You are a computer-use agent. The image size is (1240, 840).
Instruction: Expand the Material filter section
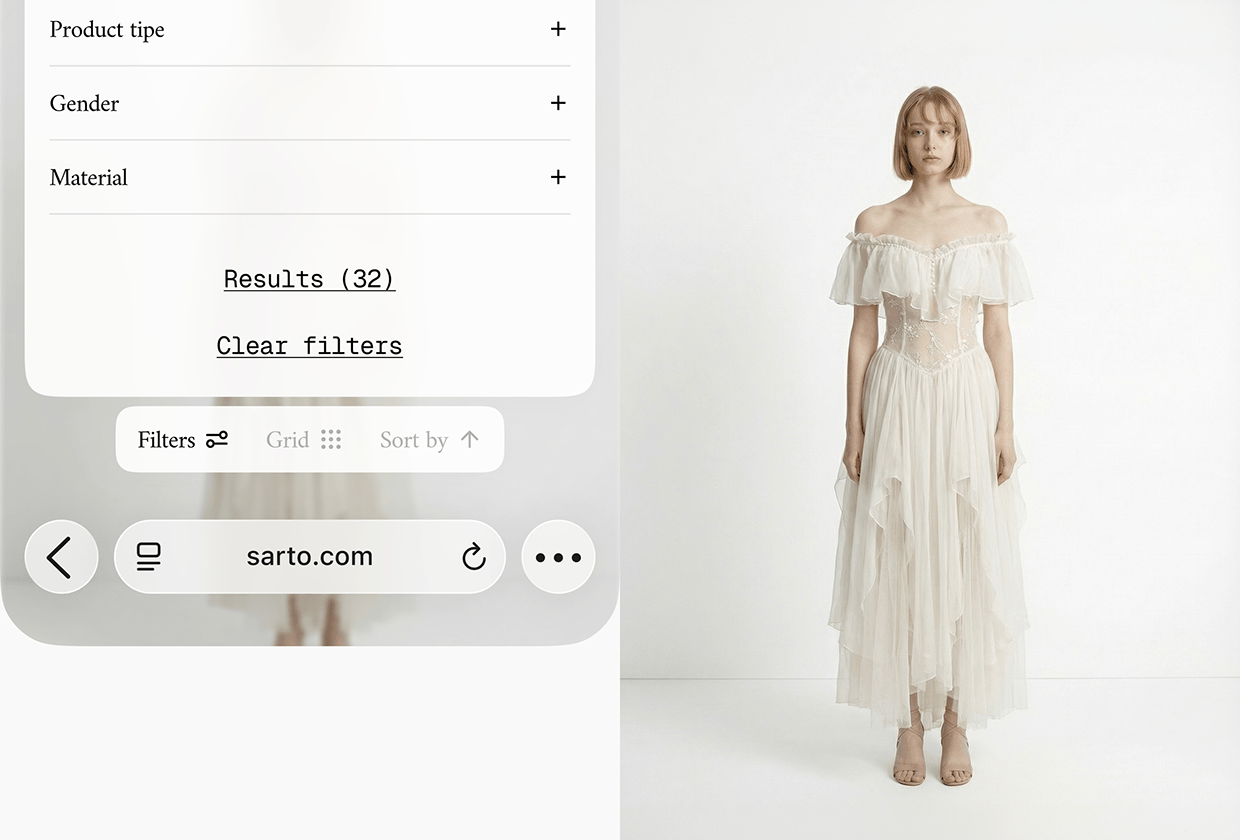(558, 177)
